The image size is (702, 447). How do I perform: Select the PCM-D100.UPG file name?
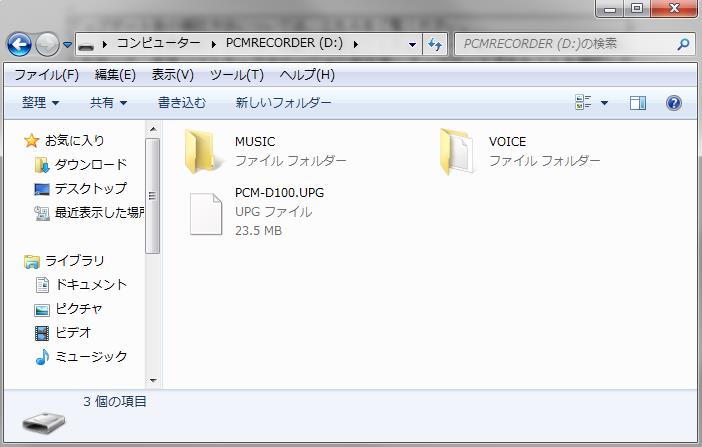[x=279, y=193]
